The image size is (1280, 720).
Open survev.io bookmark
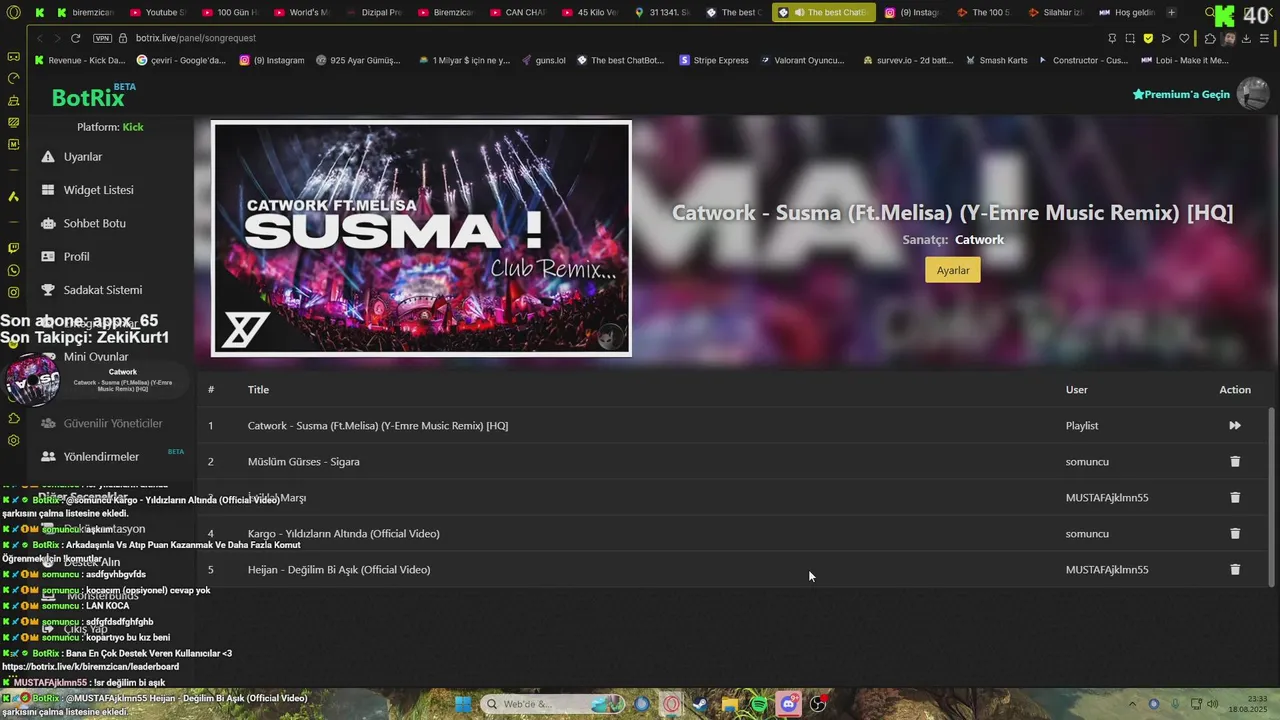pos(906,60)
